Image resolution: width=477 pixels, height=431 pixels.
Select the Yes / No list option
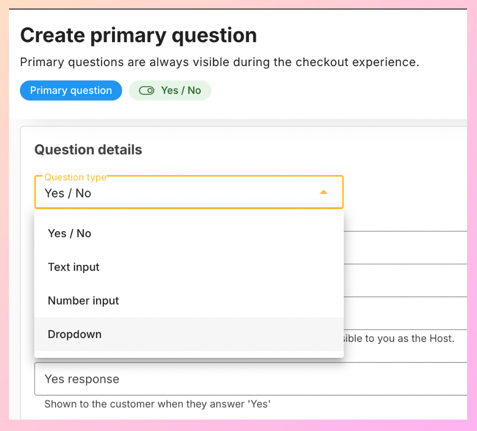(189, 233)
